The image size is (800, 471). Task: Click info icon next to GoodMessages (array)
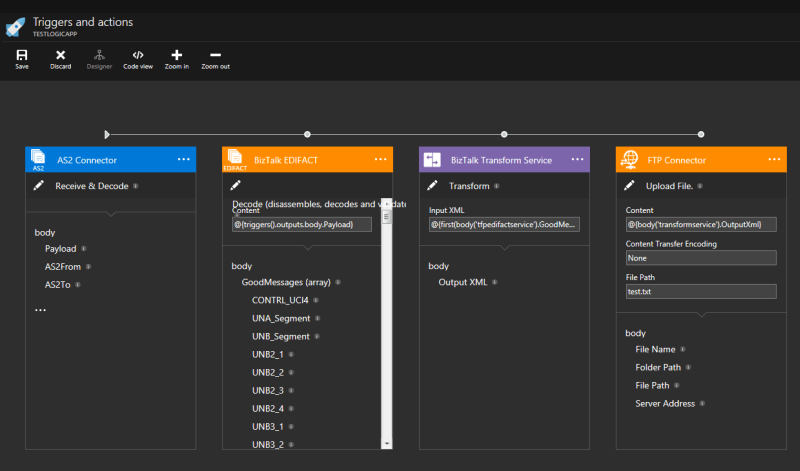point(338,282)
